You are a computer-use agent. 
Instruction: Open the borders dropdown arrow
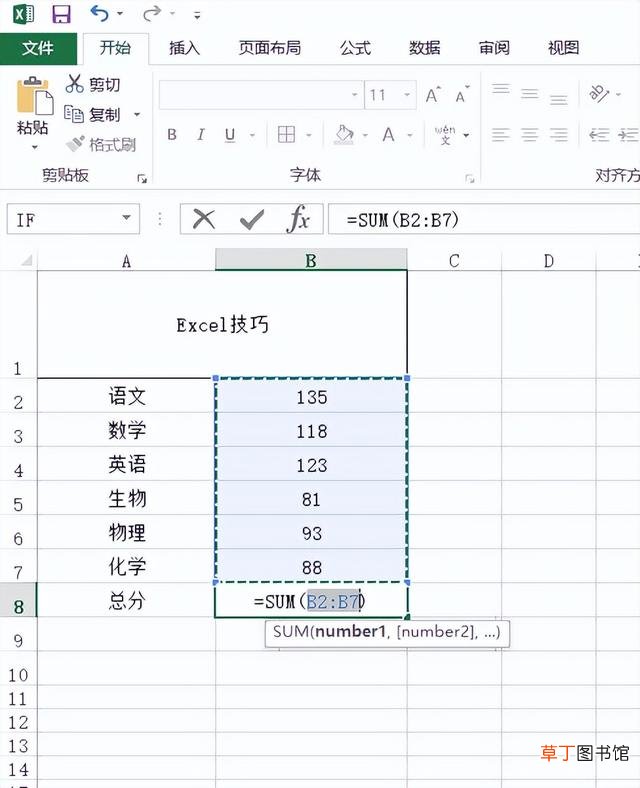click(309, 135)
